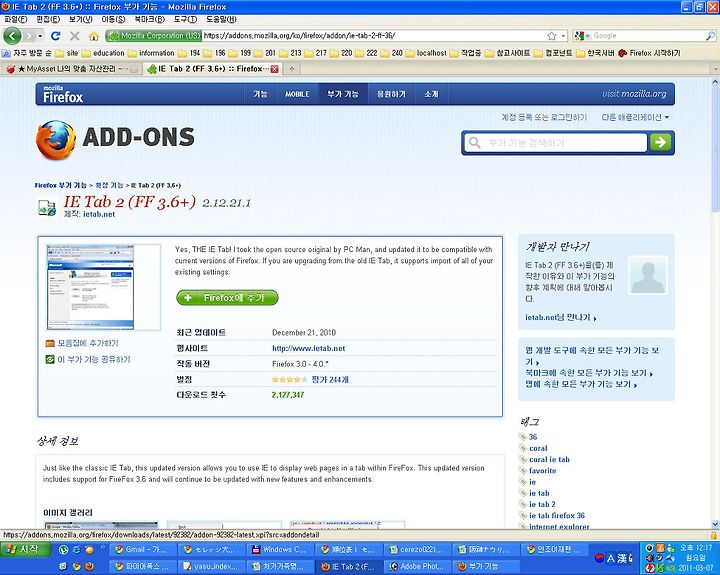
Task: Switch to Adobe Photoshop taskbar window
Action: pos(418,566)
